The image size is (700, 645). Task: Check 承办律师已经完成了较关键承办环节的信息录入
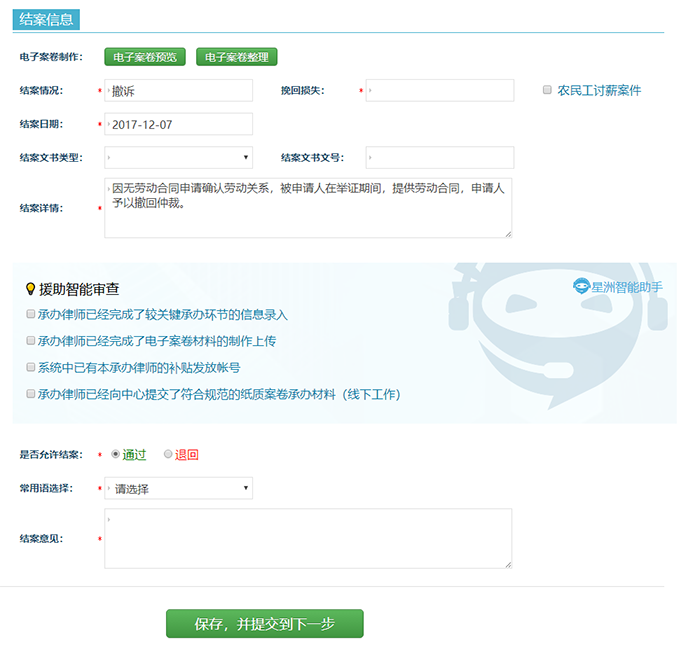click(30, 314)
